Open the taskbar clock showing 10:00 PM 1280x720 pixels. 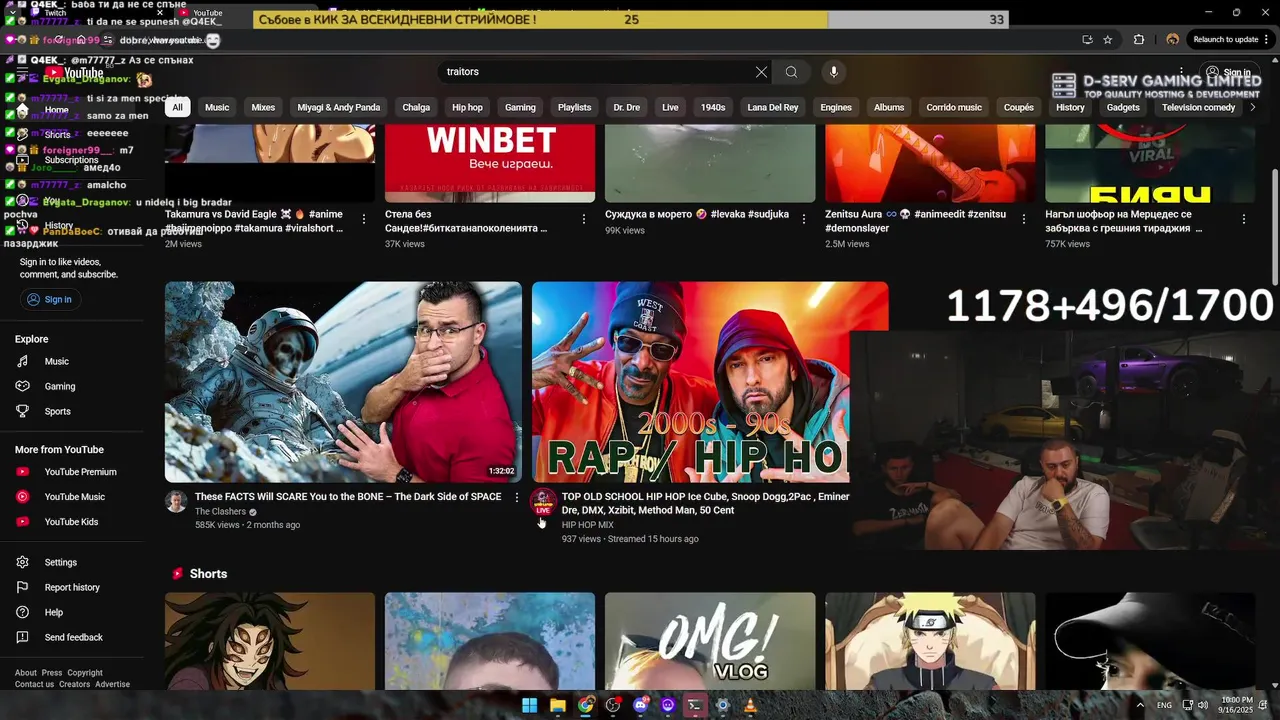click(1238, 705)
